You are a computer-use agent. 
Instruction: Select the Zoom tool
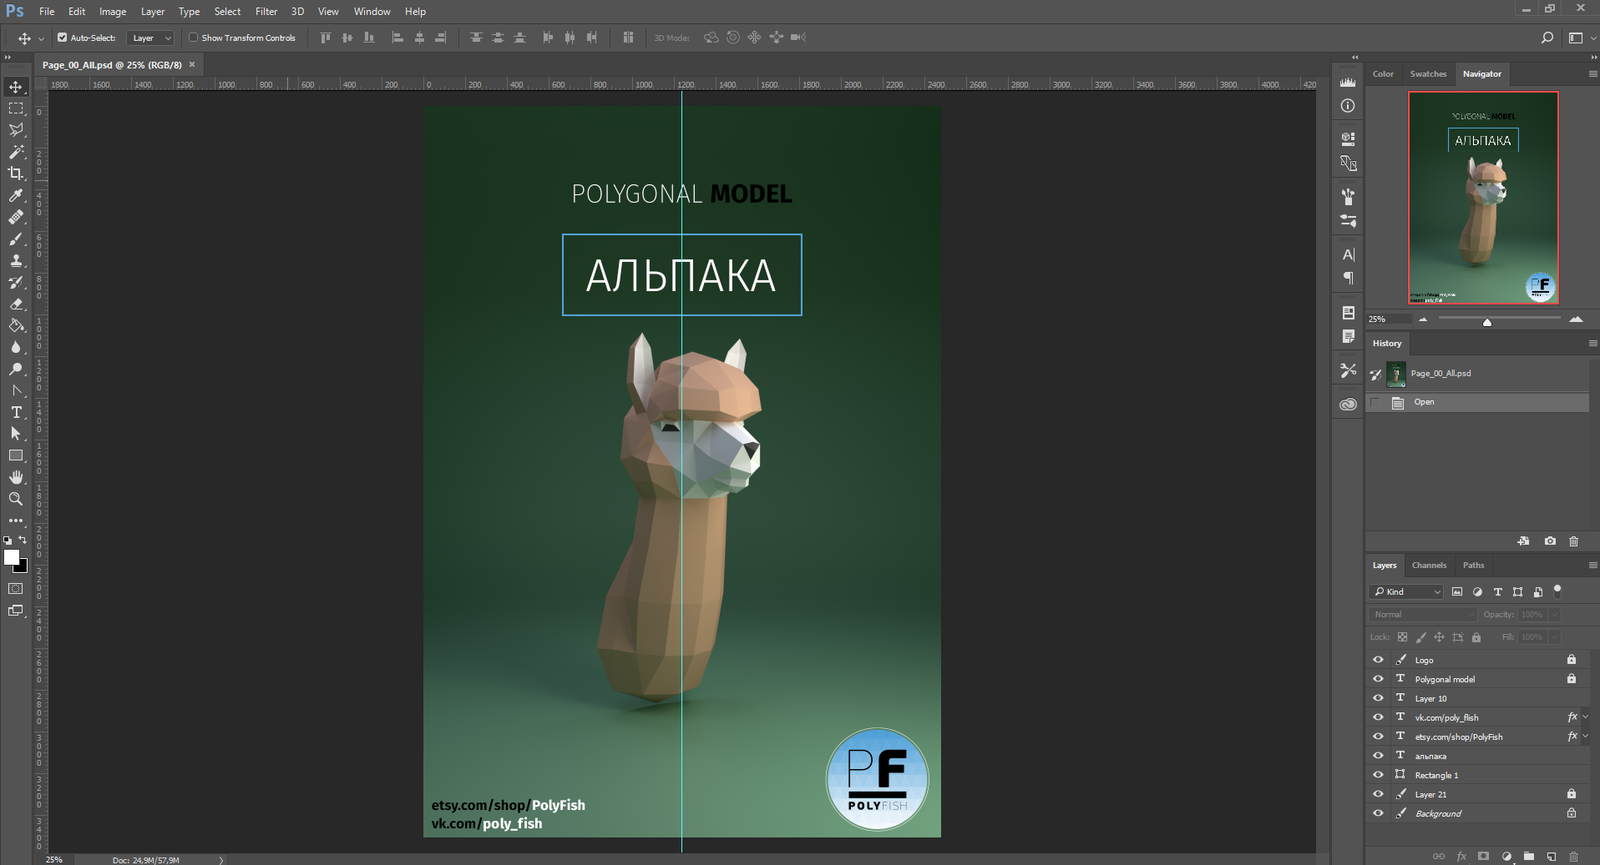click(x=16, y=499)
